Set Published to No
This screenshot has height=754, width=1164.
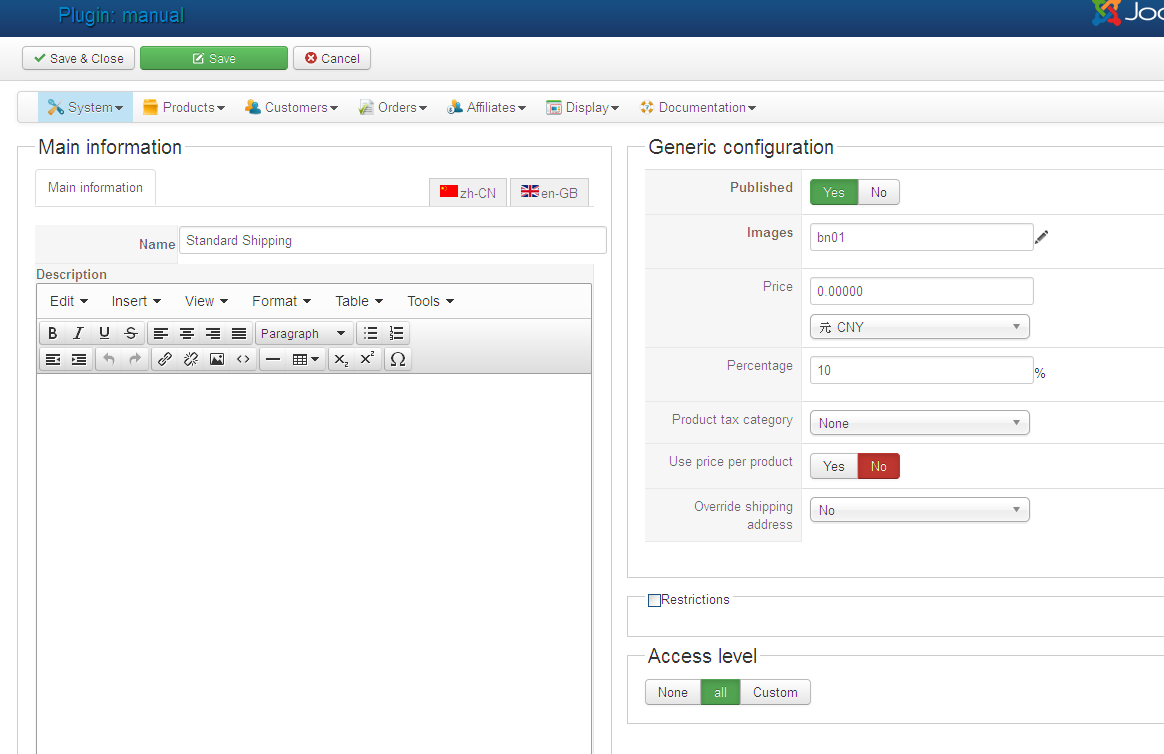click(x=879, y=192)
